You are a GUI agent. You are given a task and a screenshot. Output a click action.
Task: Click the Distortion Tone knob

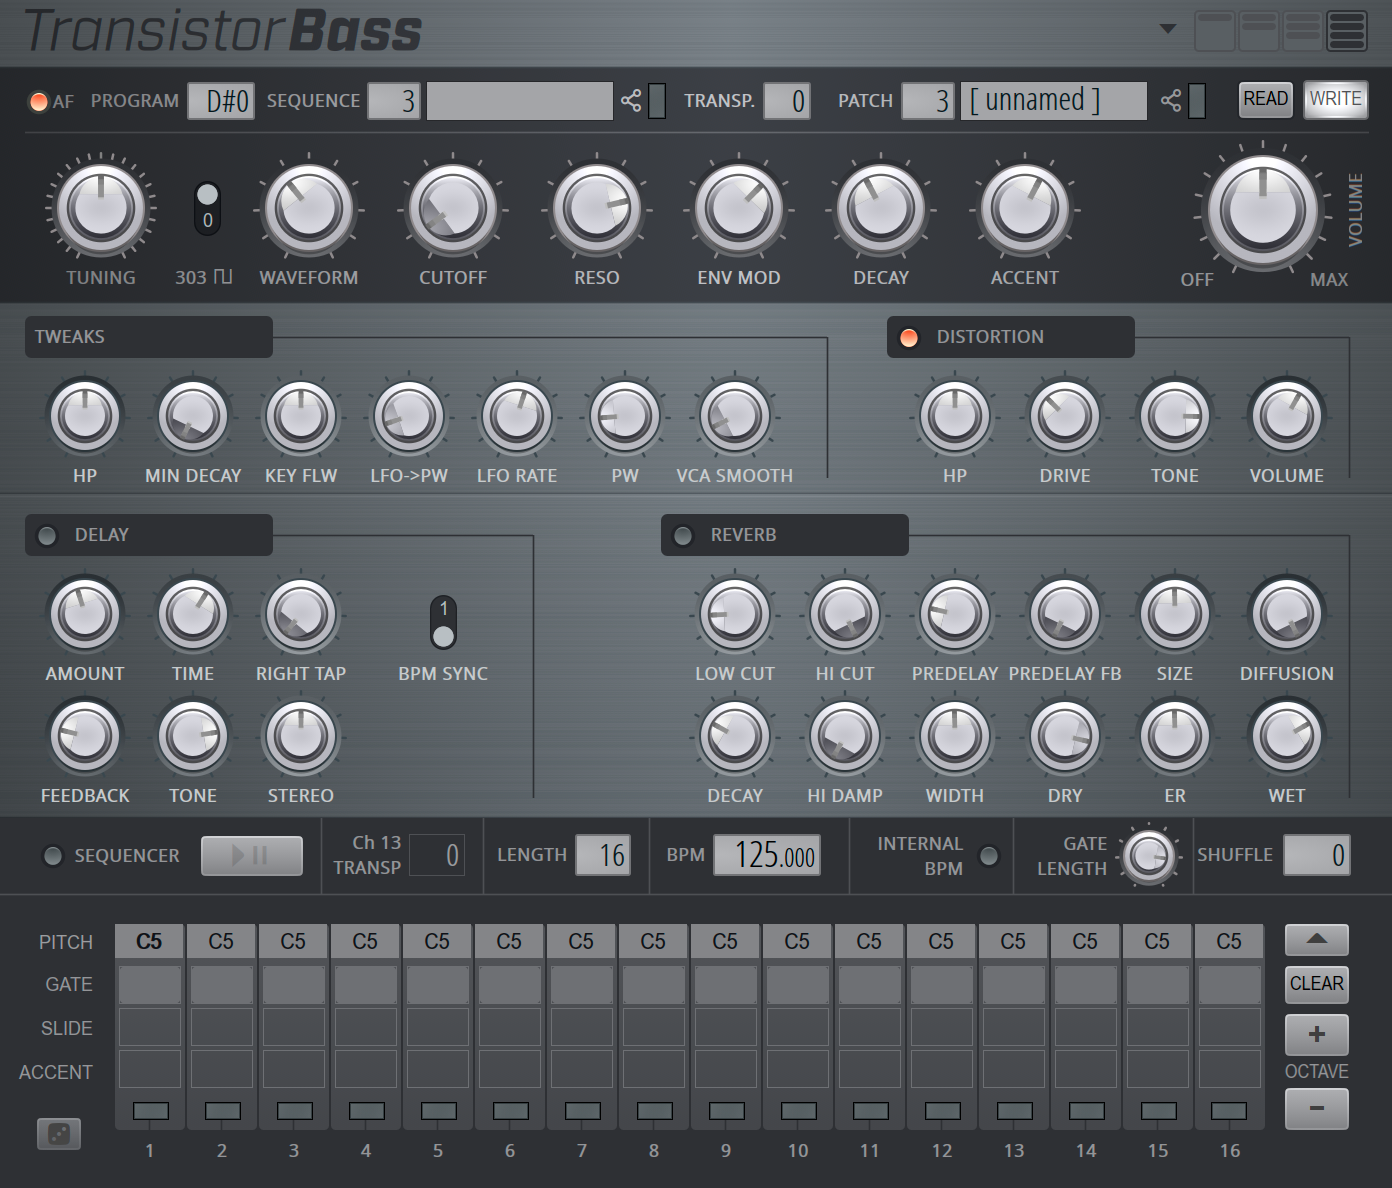pyautogui.click(x=1175, y=416)
